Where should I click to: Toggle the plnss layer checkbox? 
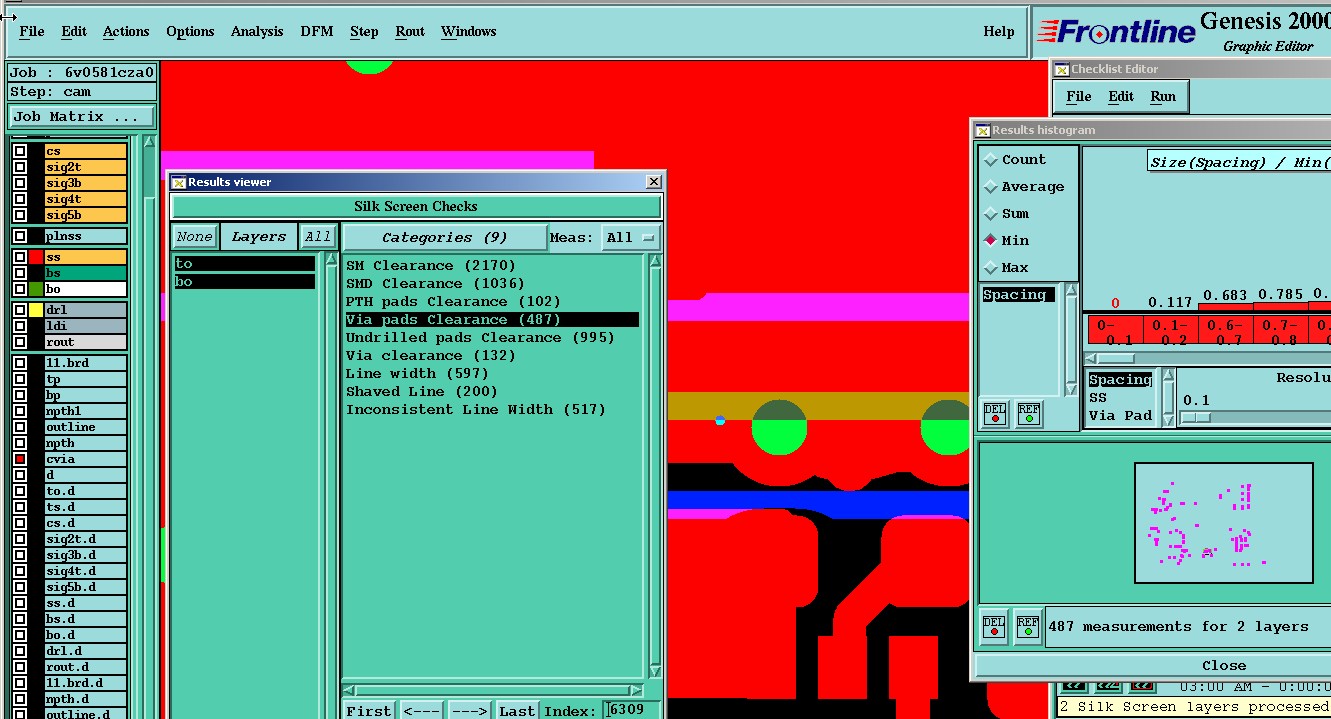point(20,236)
